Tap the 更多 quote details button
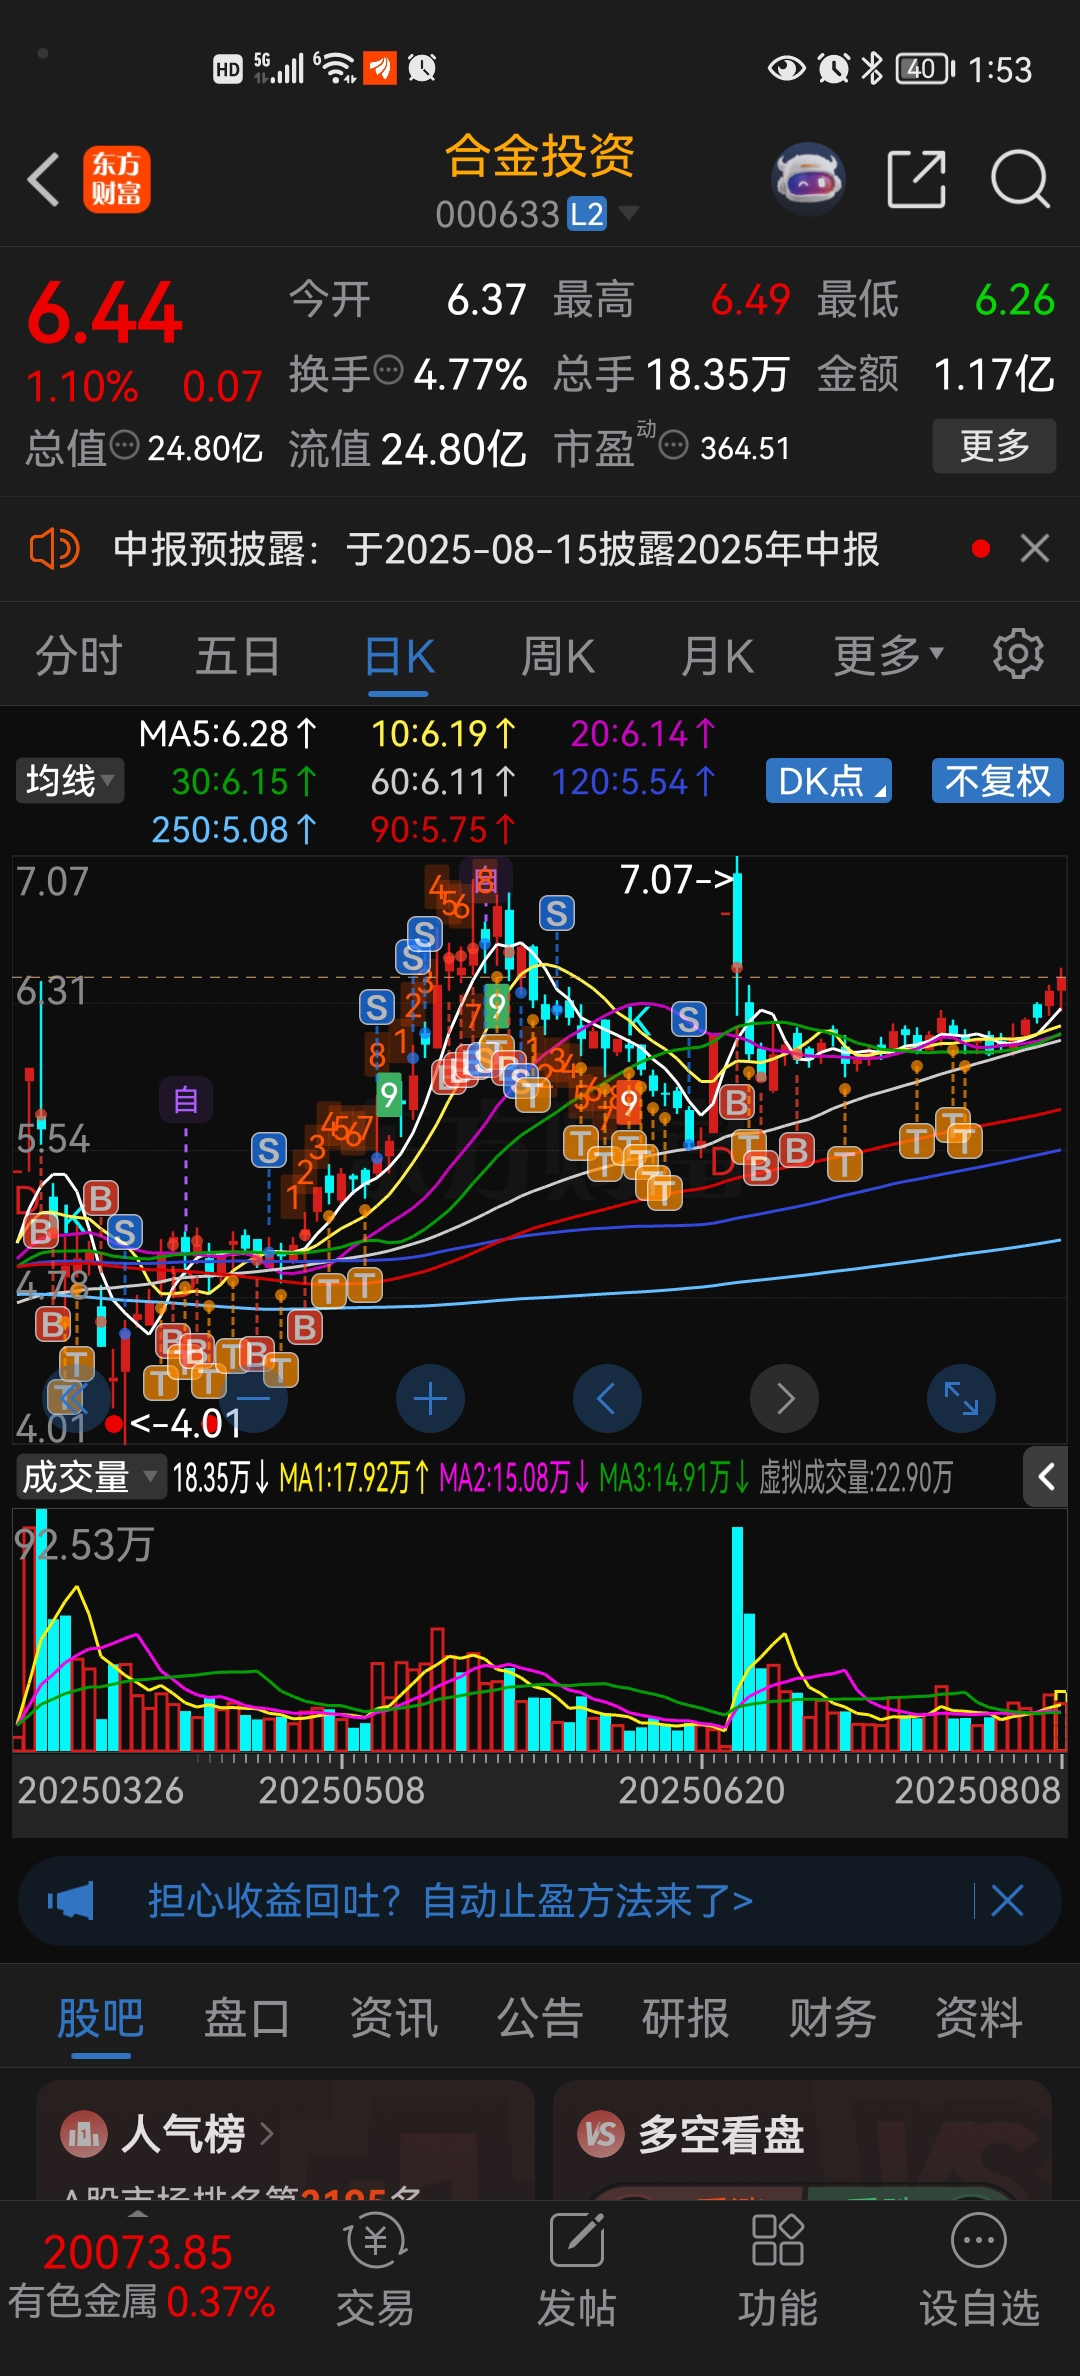 tap(994, 446)
